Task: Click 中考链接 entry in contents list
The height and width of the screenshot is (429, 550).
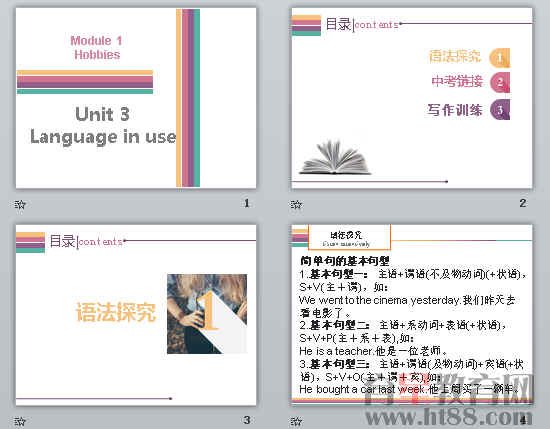Action: (457, 81)
